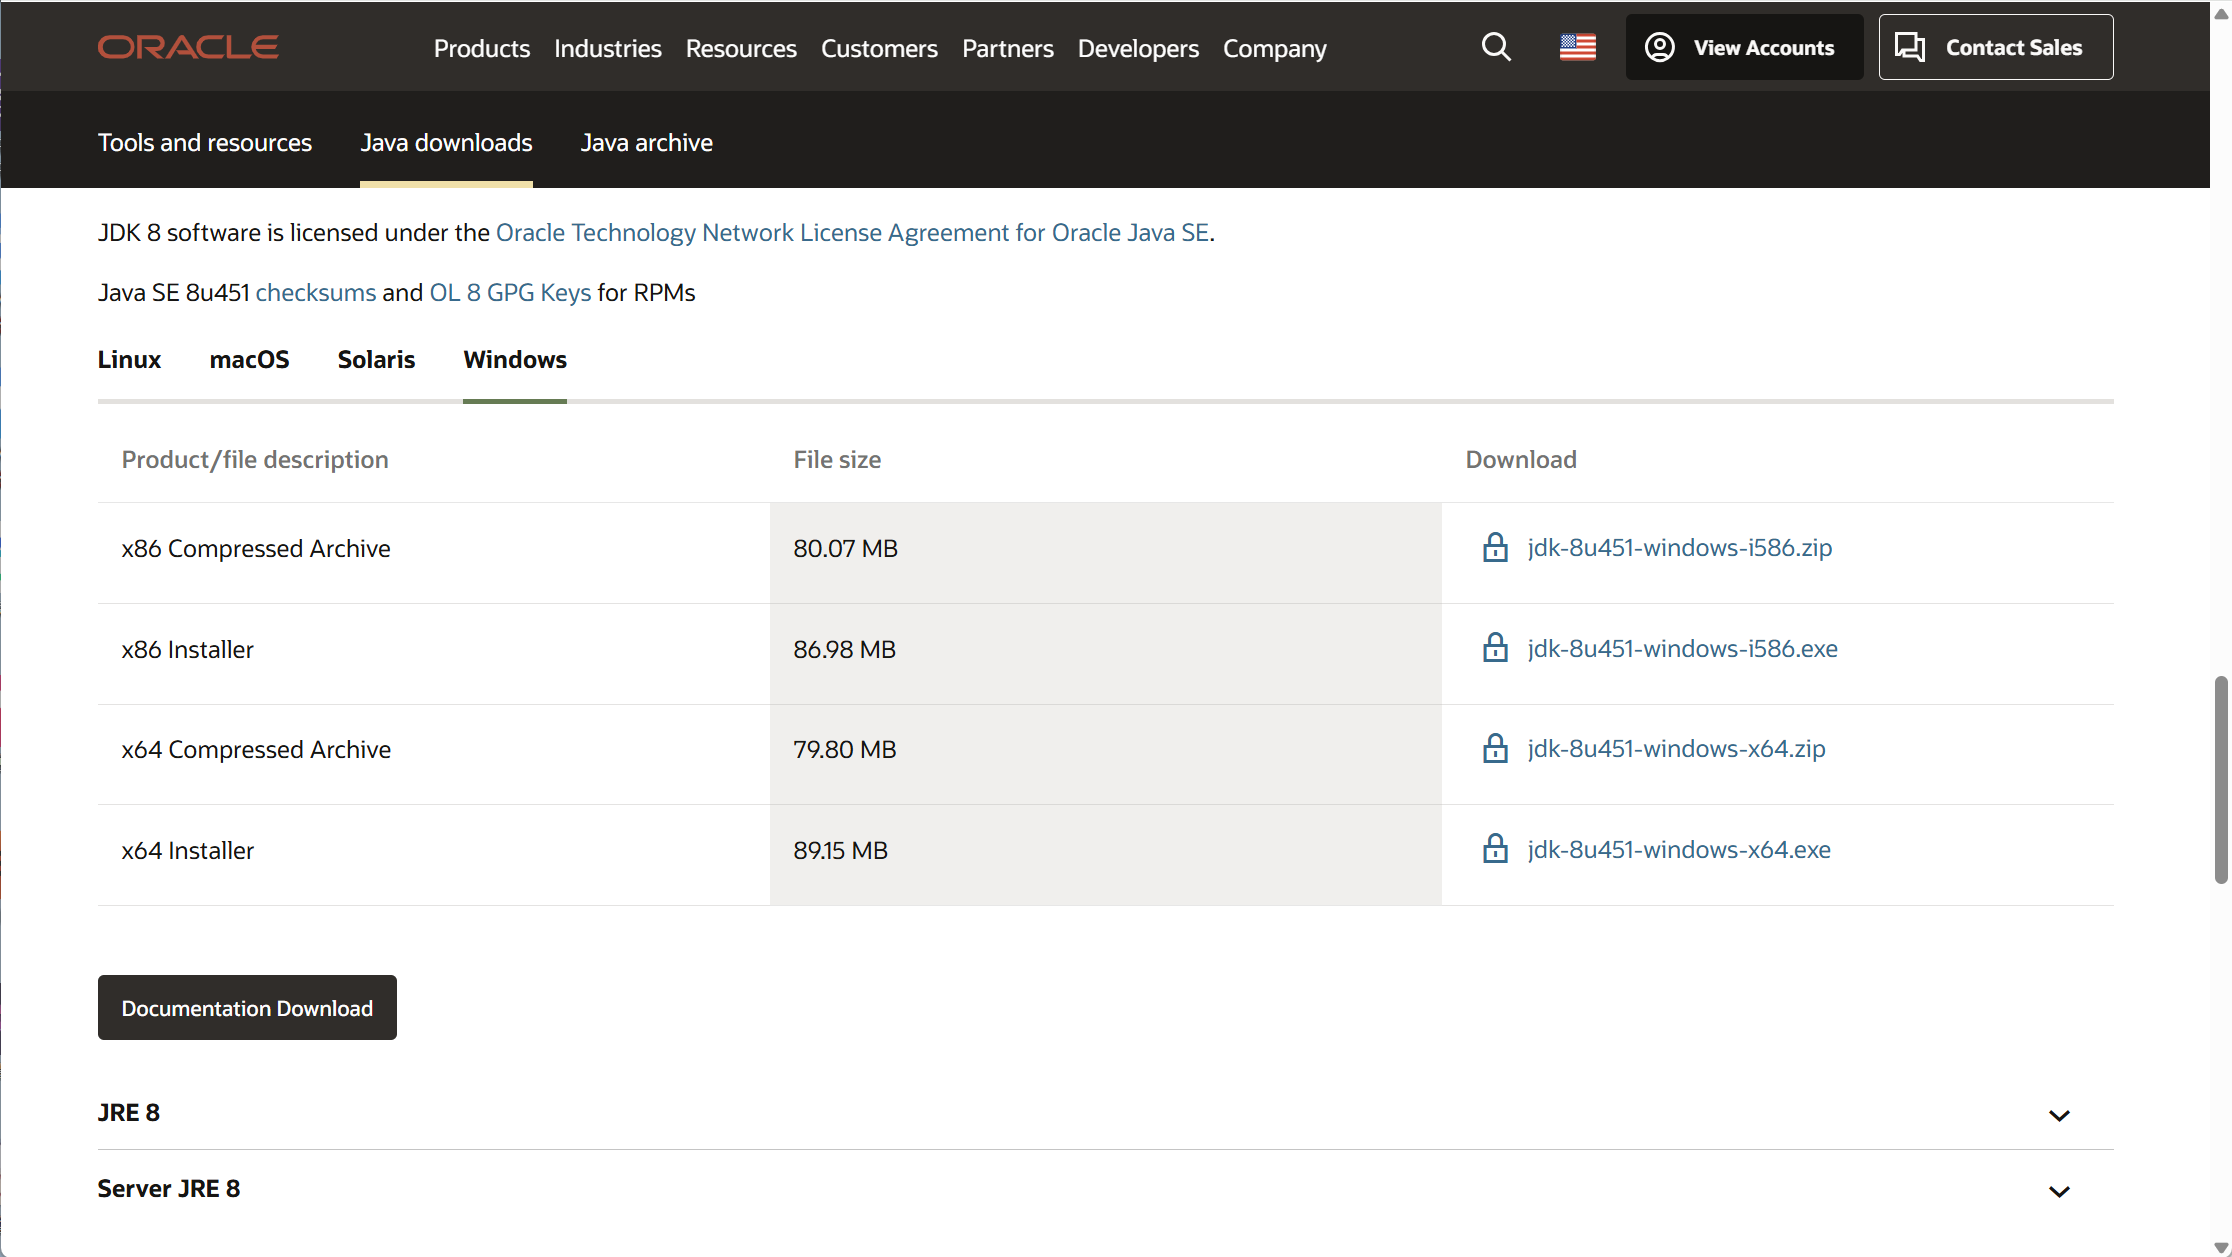This screenshot has width=2232, height=1257.
Task: Open the OL 8 GPG Keys link
Action: point(510,293)
